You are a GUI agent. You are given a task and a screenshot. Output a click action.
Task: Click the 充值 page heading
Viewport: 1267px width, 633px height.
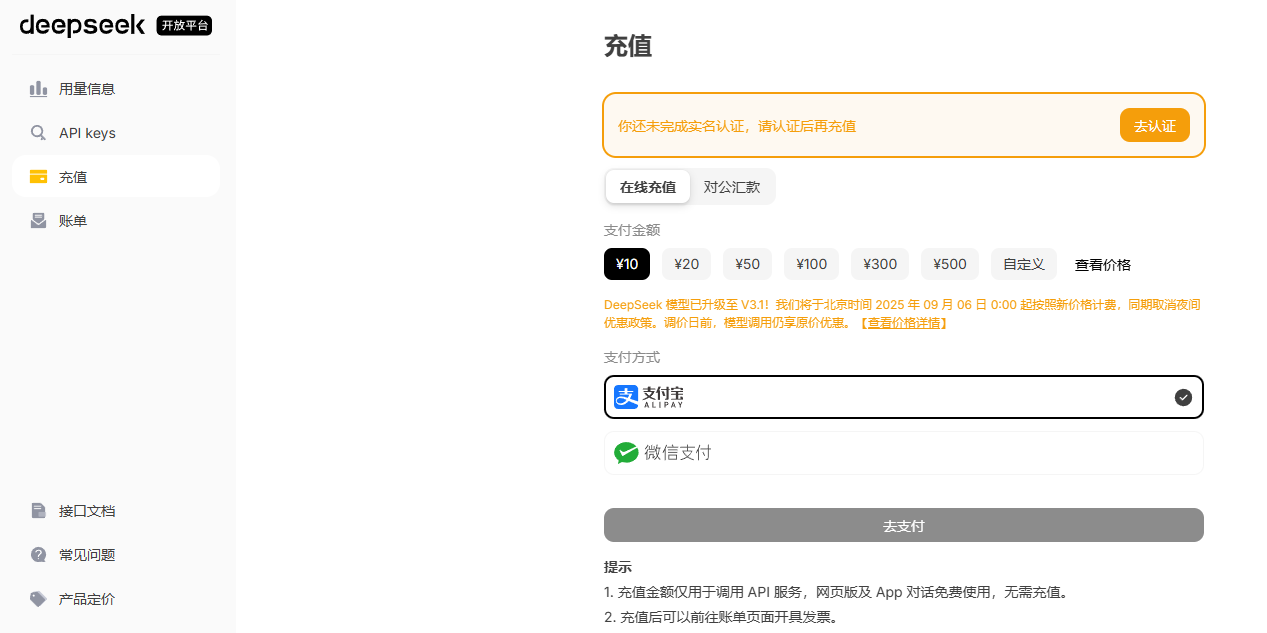(x=628, y=46)
